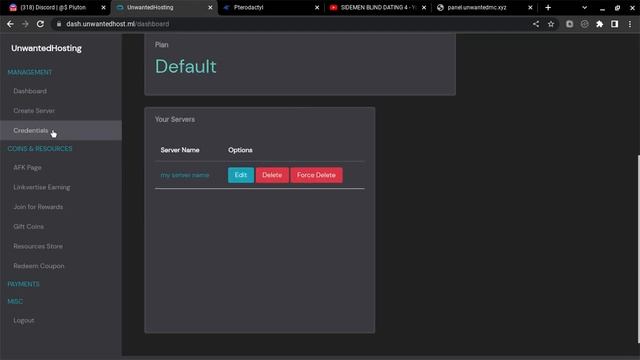Close the SIDEMEN BLIND DATING tab
This screenshot has height=360, width=640.
[424, 7]
